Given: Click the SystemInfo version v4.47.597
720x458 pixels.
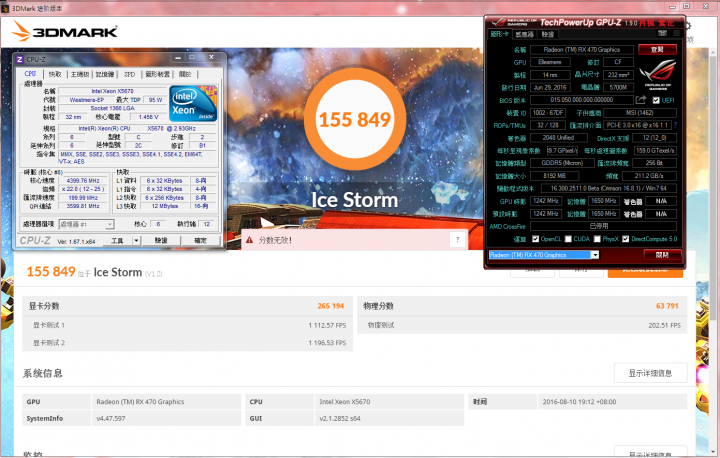Looking at the screenshot, I should tap(111, 418).
